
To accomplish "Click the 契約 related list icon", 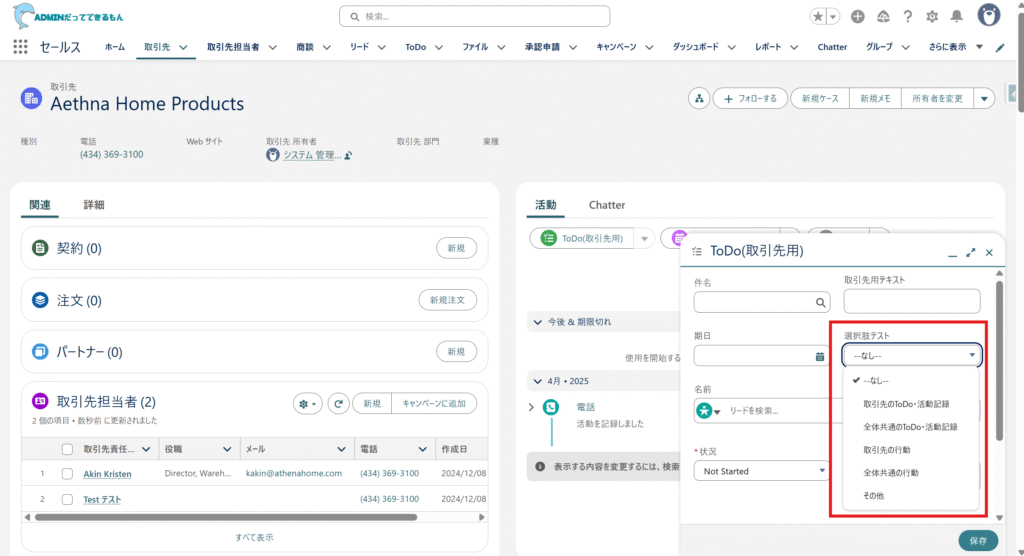I will click(x=40, y=248).
